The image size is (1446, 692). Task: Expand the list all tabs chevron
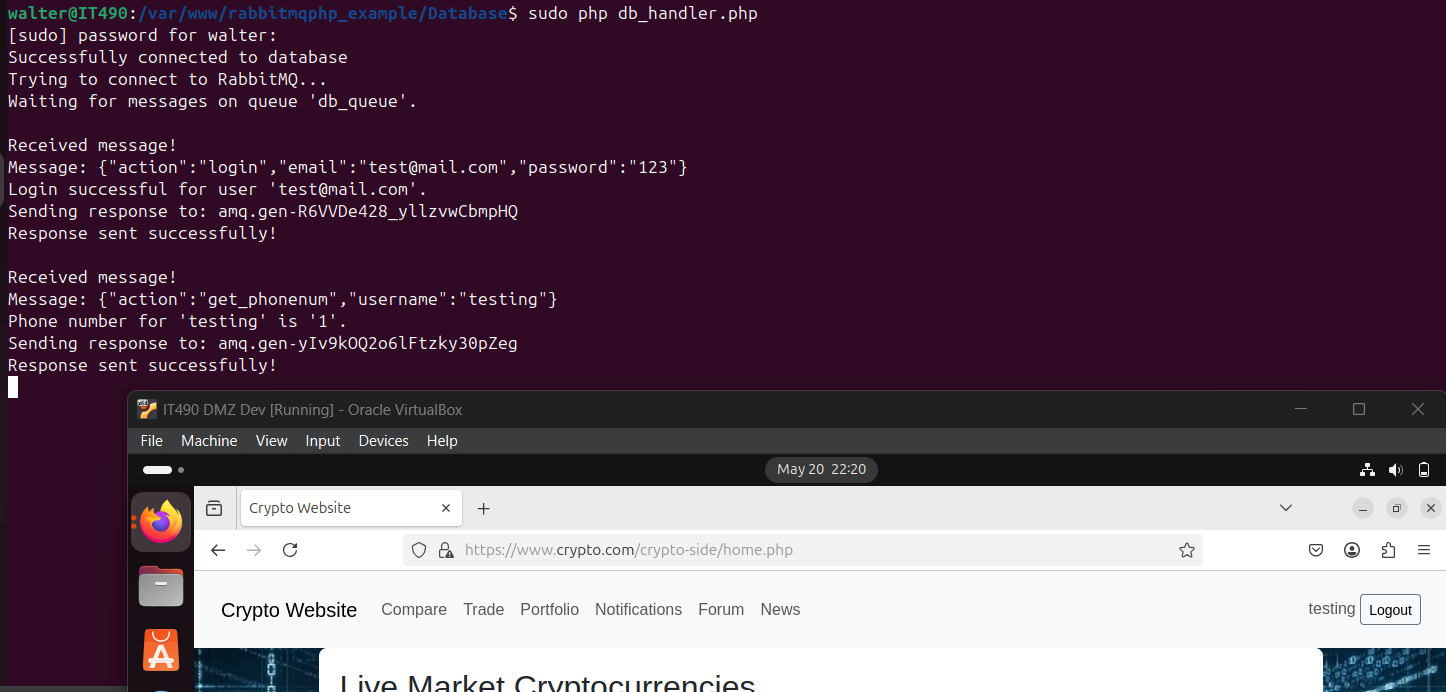pyautogui.click(x=1286, y=508)
